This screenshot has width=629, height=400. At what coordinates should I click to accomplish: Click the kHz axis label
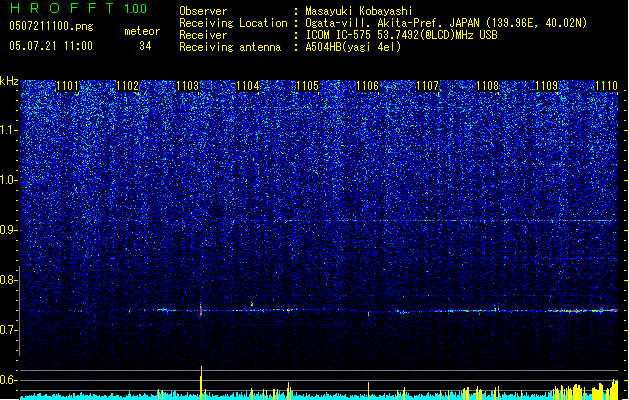point(9,81)
